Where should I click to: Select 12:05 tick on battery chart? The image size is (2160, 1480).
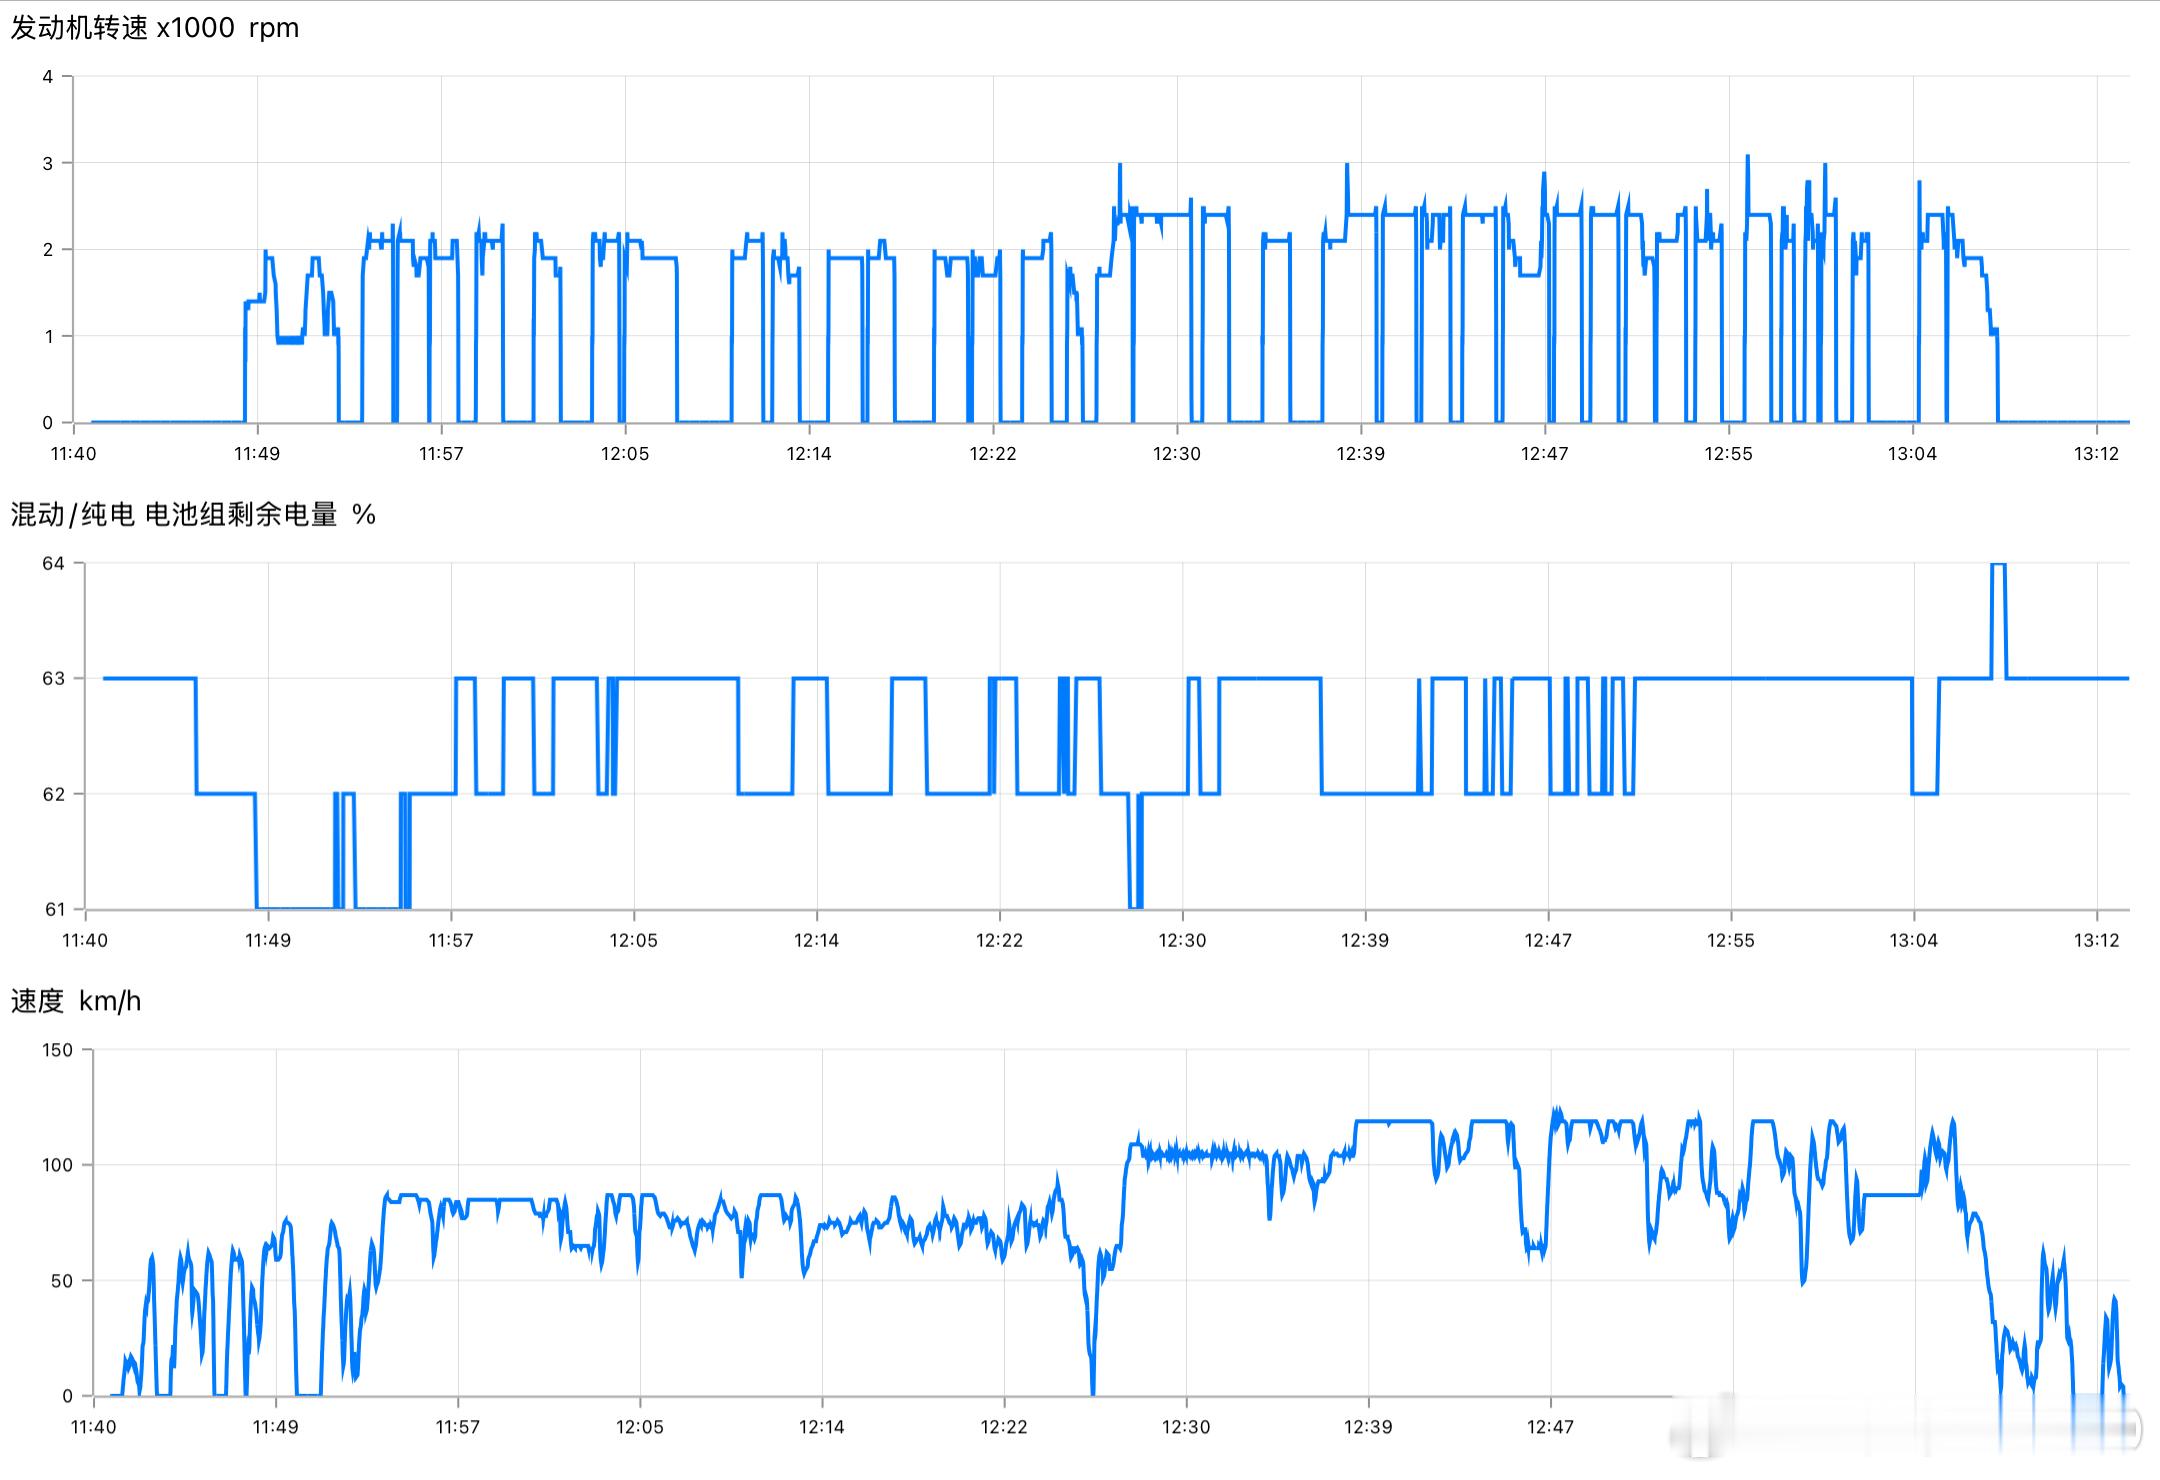(x=633, y=941)
